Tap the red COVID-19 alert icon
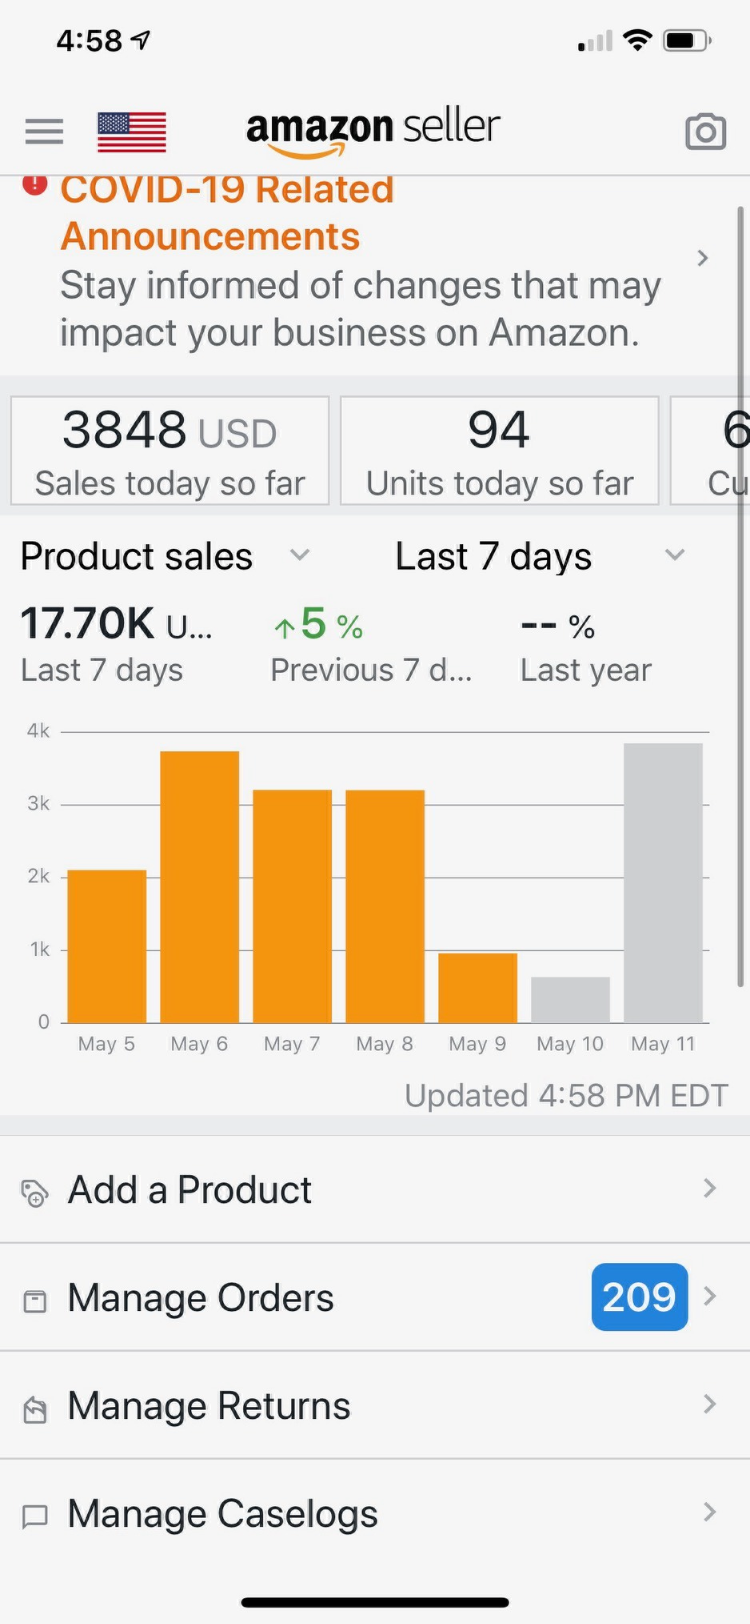This screenshot has width=750, height=1624. [x=35, y=185]
